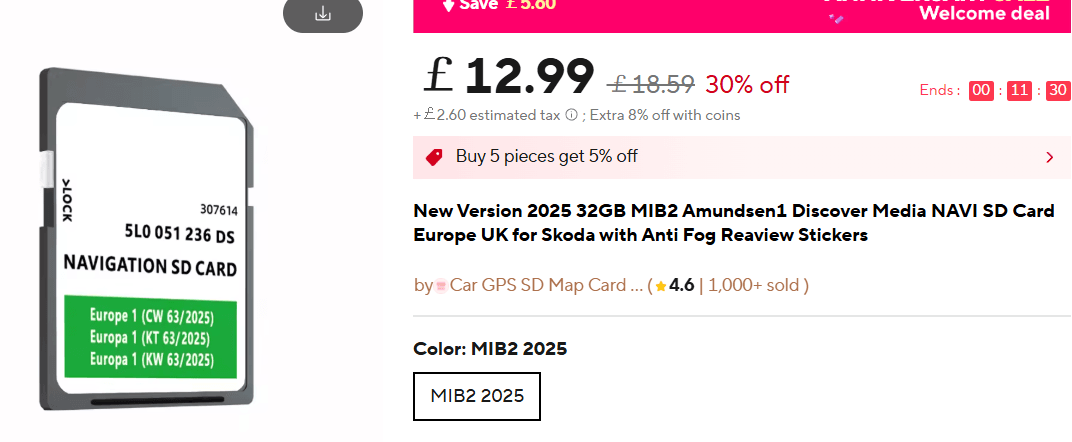The image size is (1072, 442).
Task: Click the 30% off discount label
Action: coord(747,85)
